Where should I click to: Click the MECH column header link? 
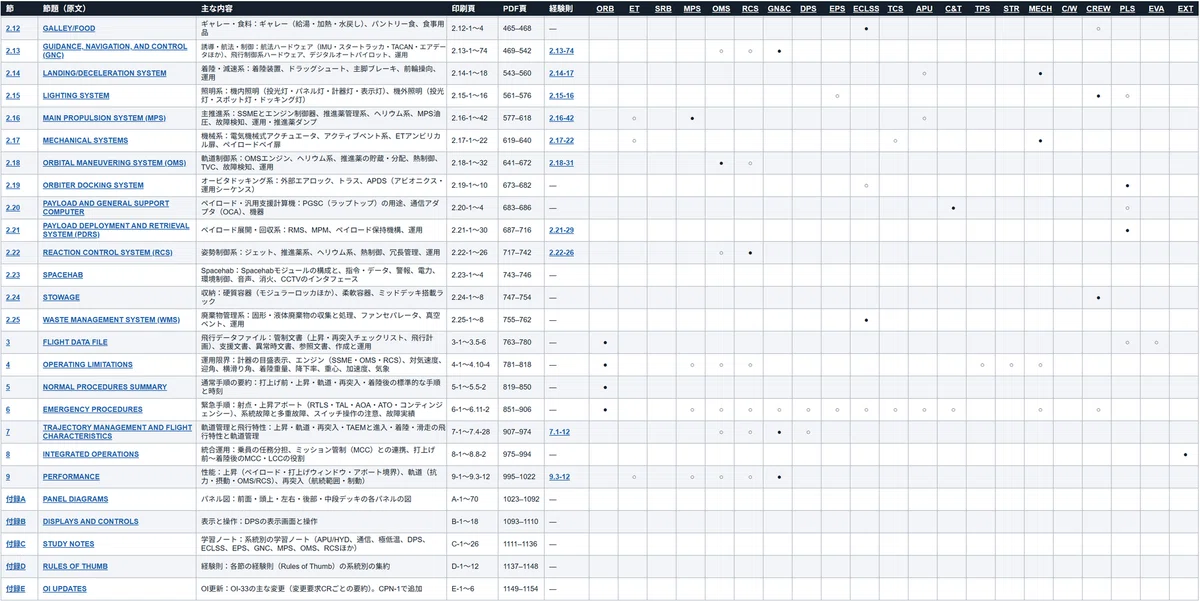click(x=1040, y=8)
